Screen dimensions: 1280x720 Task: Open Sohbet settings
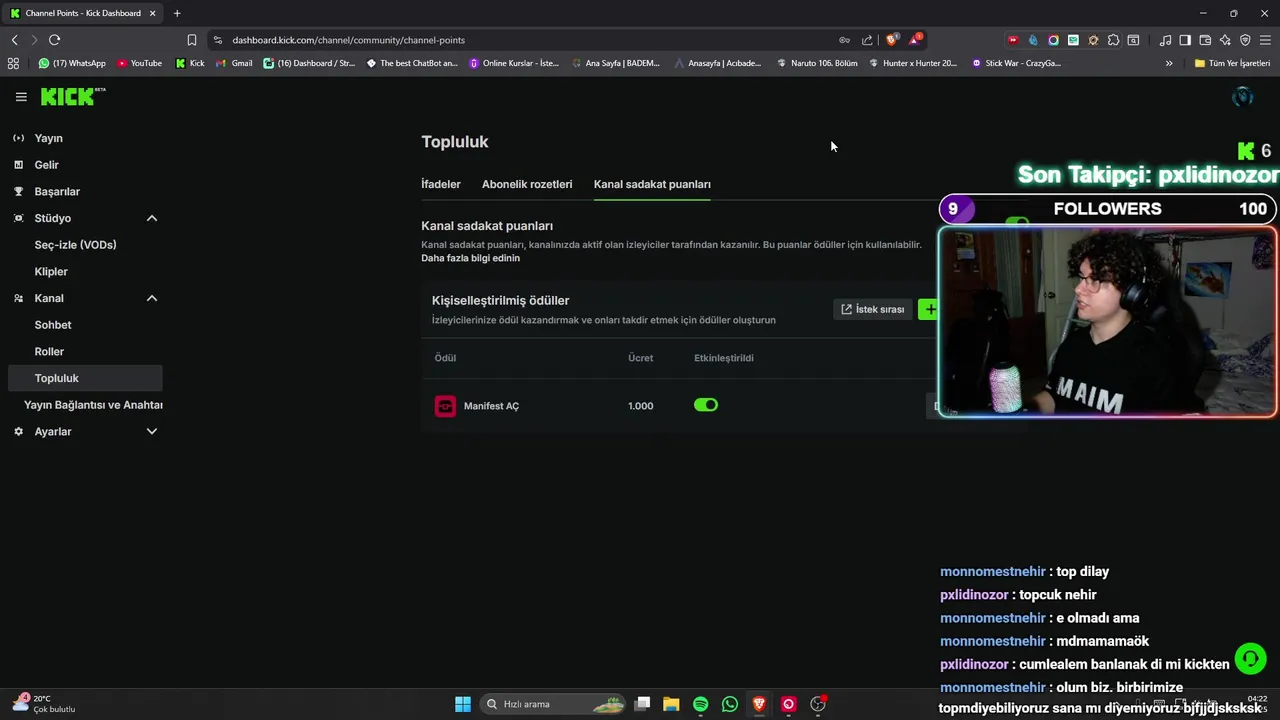[x=53, y=325]
